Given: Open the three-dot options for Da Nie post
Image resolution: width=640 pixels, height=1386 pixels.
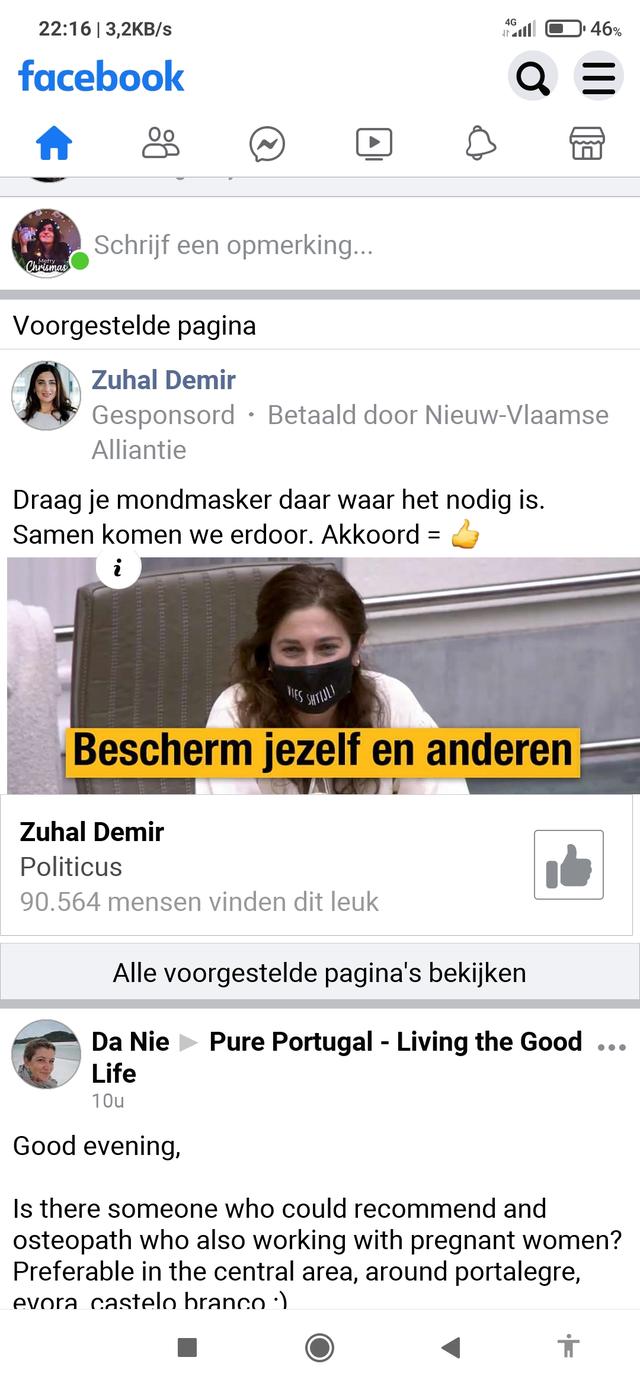Looking at the screenshot, I should [611, 1047].
